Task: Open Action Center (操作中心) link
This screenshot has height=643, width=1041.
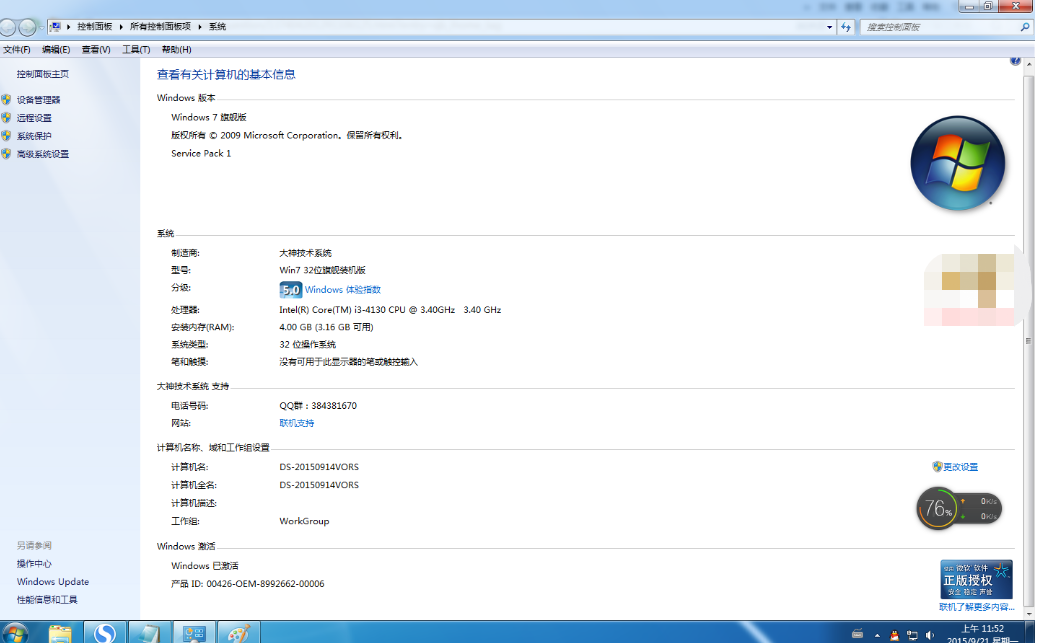Action: coord(34,564)
